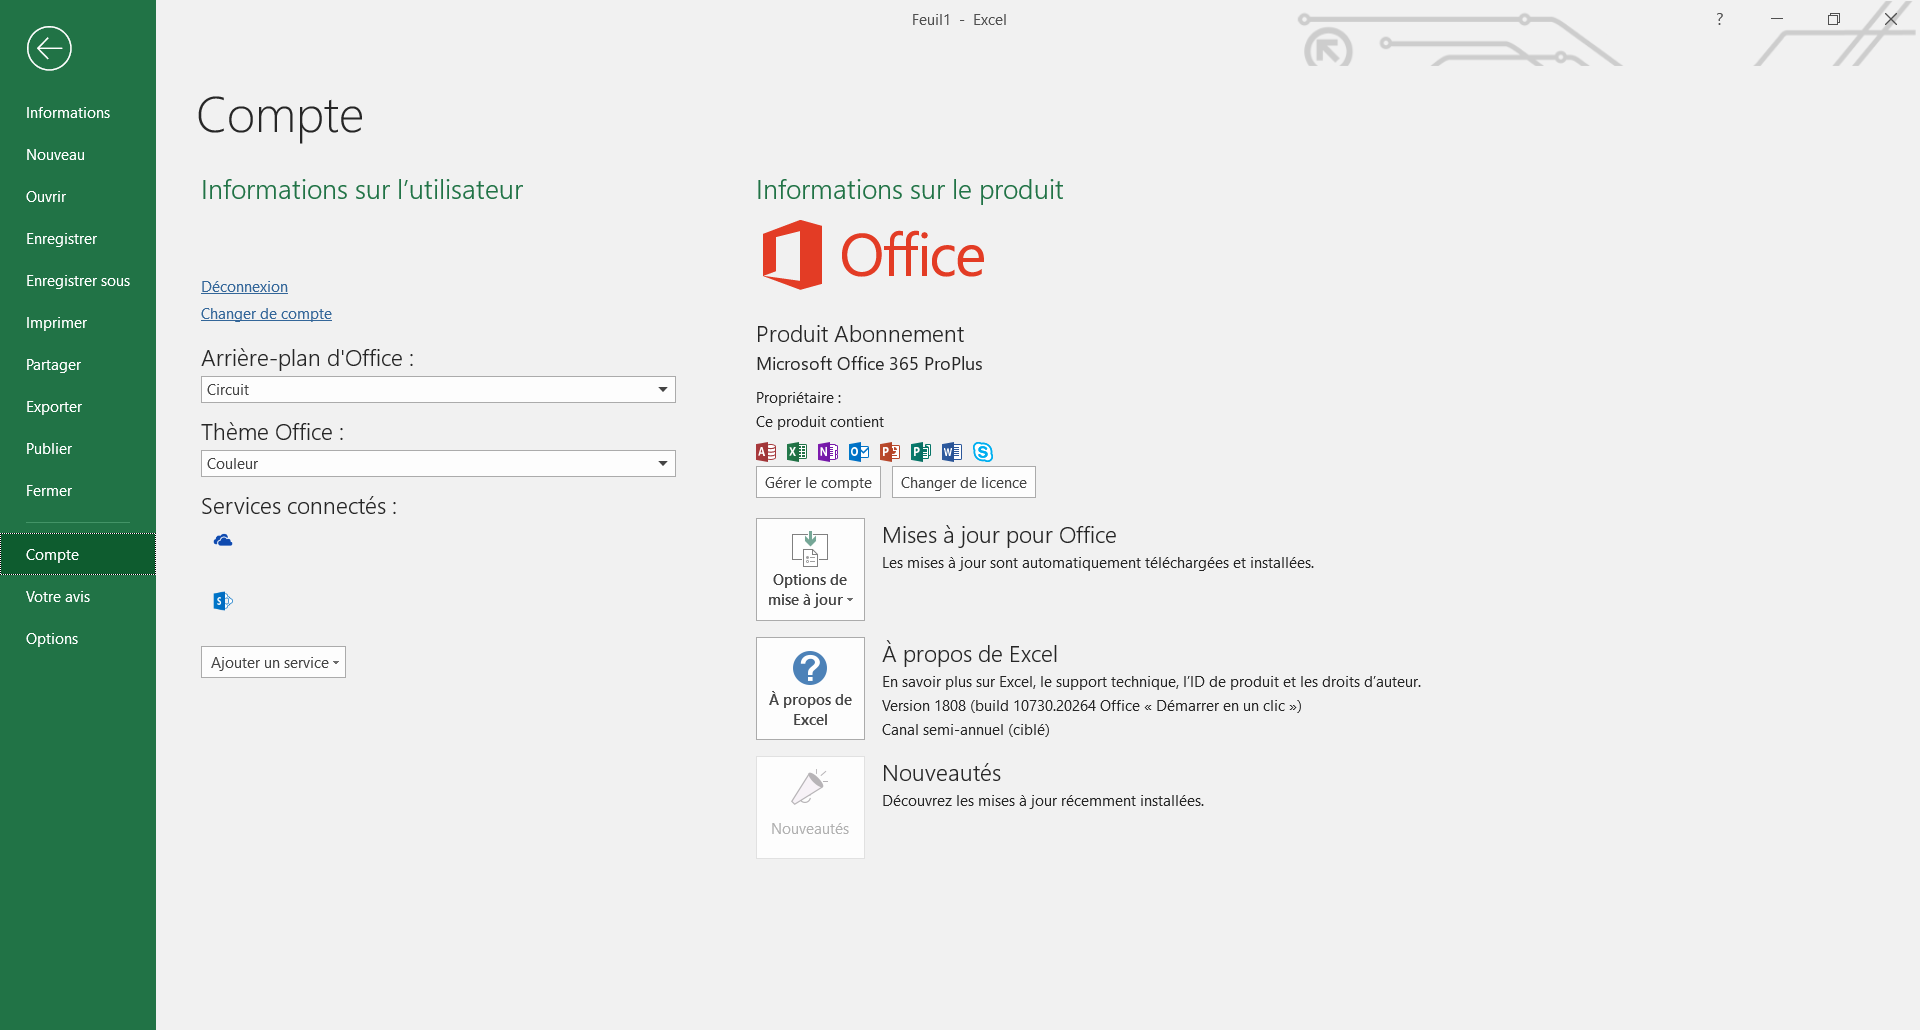Expand the Thème Office Couleur dropdown
The width and height of the screenshot is (1920, 1030).
click(x=438, y=464)
